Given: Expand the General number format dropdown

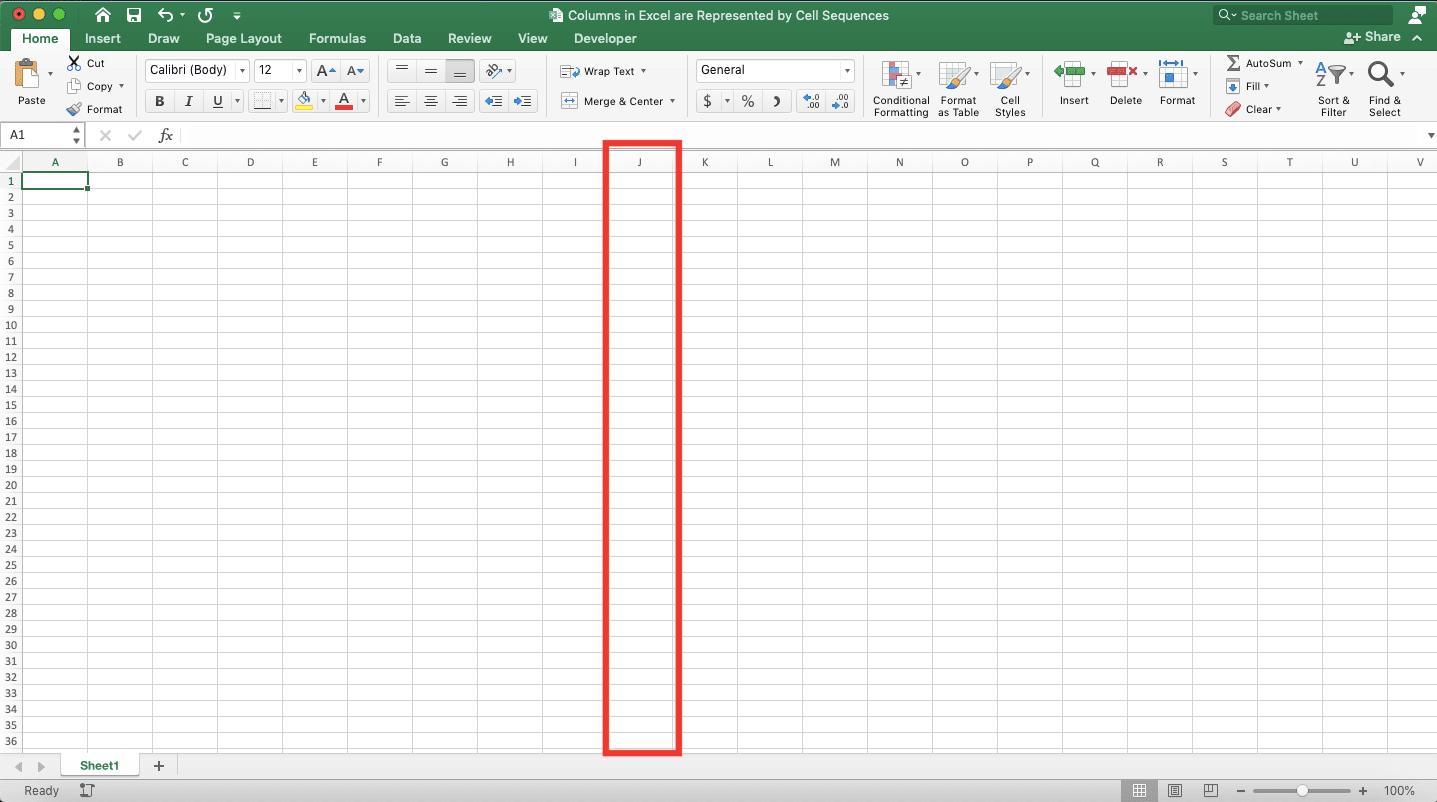Looking at the screenshot, I should (x=847, y=70).
